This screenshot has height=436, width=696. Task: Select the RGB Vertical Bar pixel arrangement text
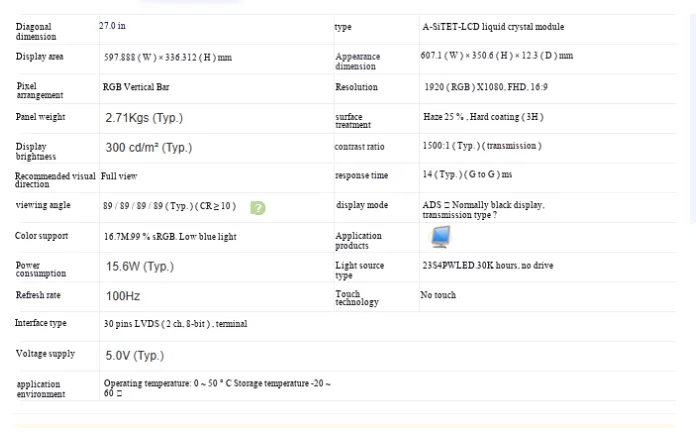pyautogui.click(x=136, y=87)
